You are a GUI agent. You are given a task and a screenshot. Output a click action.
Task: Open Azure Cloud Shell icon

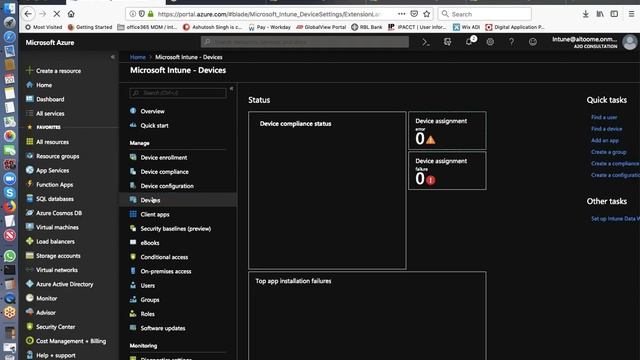[x=426, y=42]
